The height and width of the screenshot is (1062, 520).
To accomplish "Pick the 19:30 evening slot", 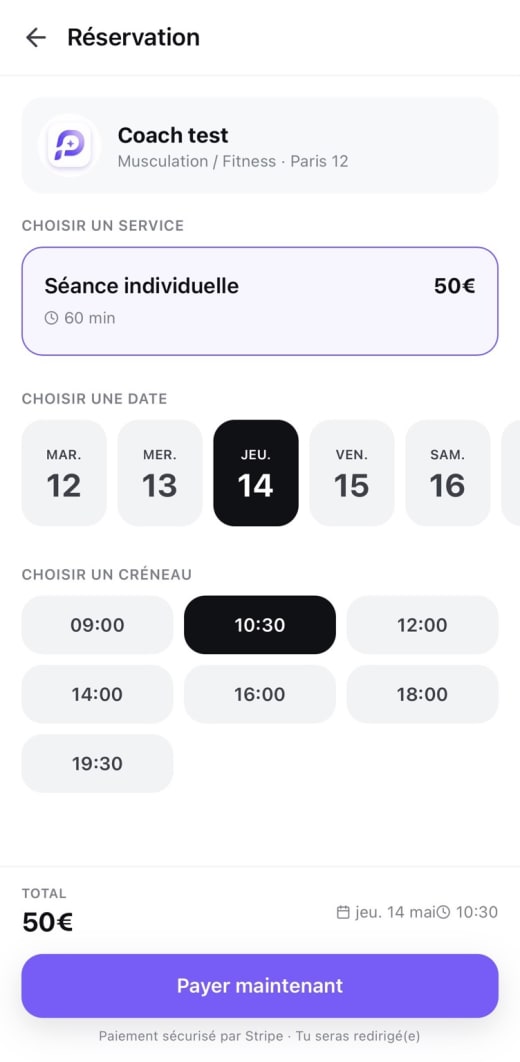I will coord(98,763).
